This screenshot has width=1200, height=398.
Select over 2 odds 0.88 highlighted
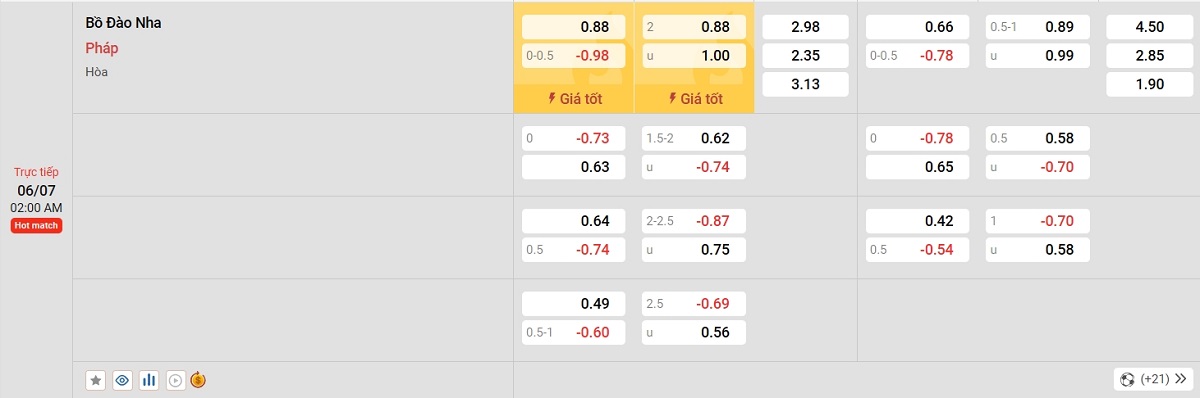coord(694,27)
